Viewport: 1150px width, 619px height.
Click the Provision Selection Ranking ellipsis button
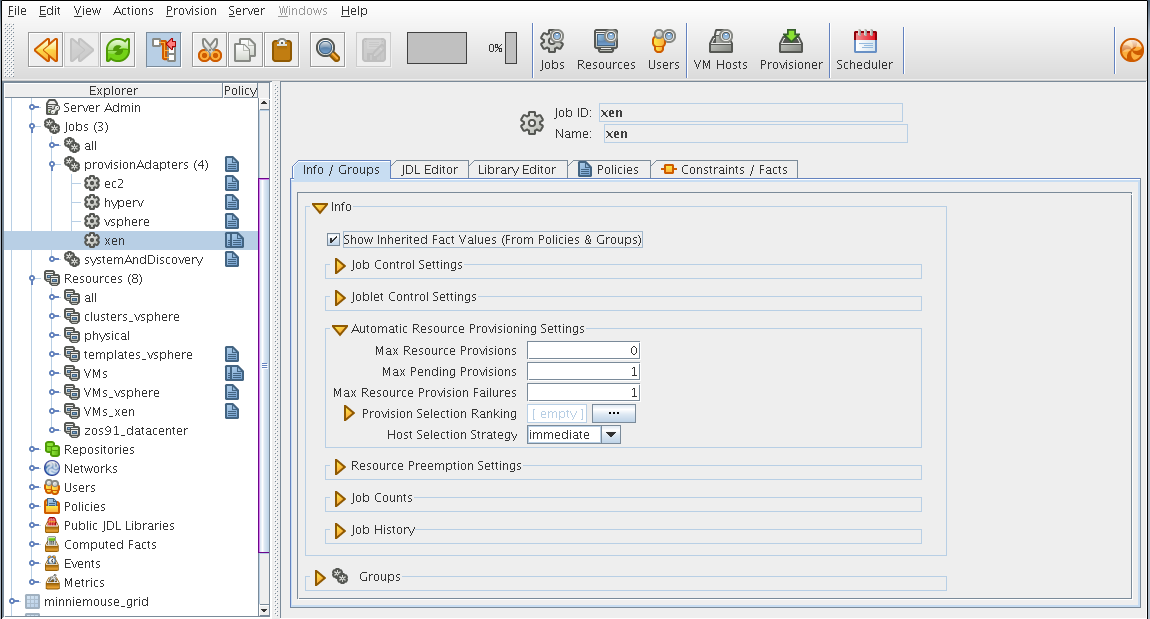click(x=614, y=414)
